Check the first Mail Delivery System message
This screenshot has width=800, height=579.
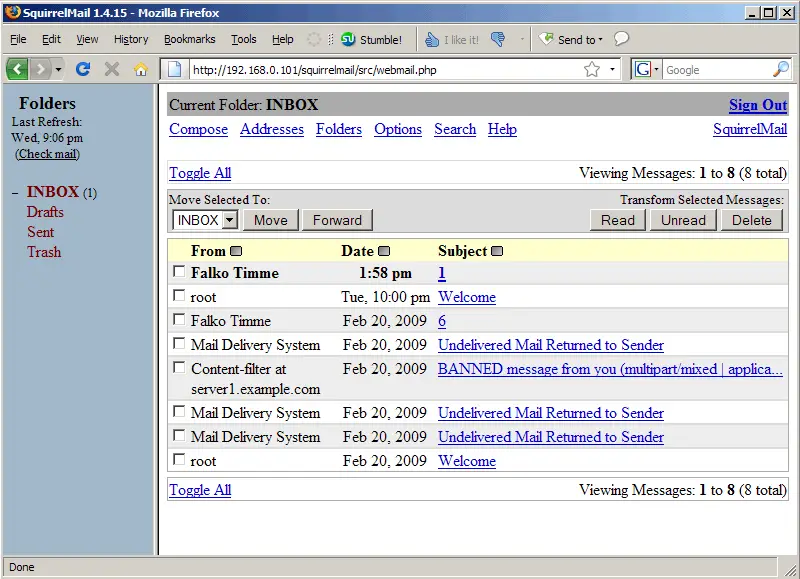pyautogui.click(x=179, y=343)
